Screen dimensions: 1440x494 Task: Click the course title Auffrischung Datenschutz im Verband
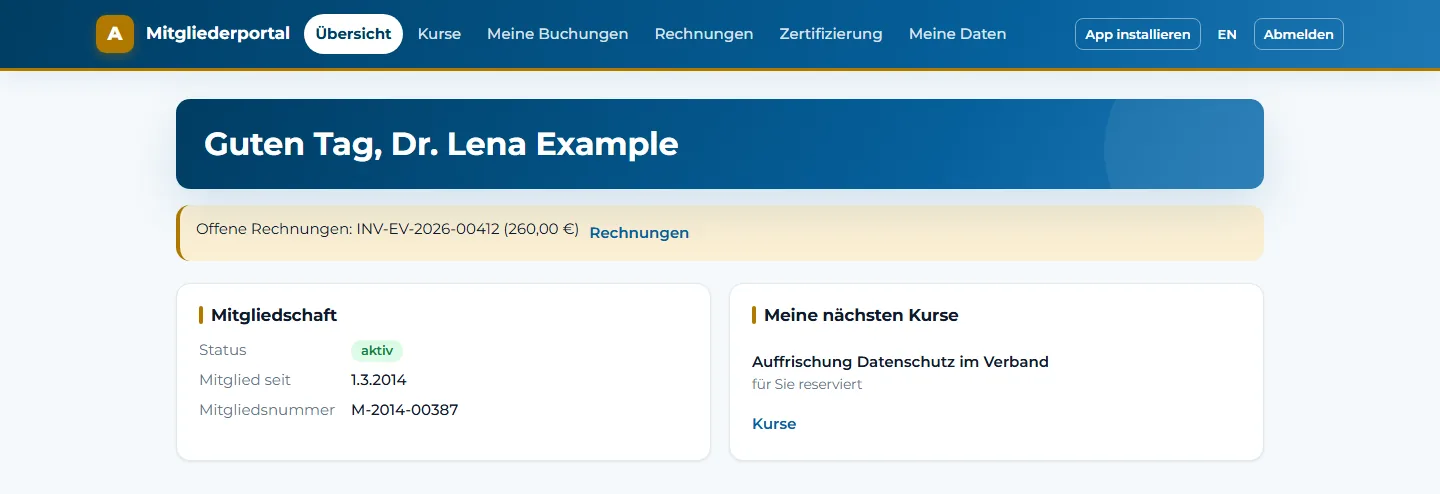[900, 362]
